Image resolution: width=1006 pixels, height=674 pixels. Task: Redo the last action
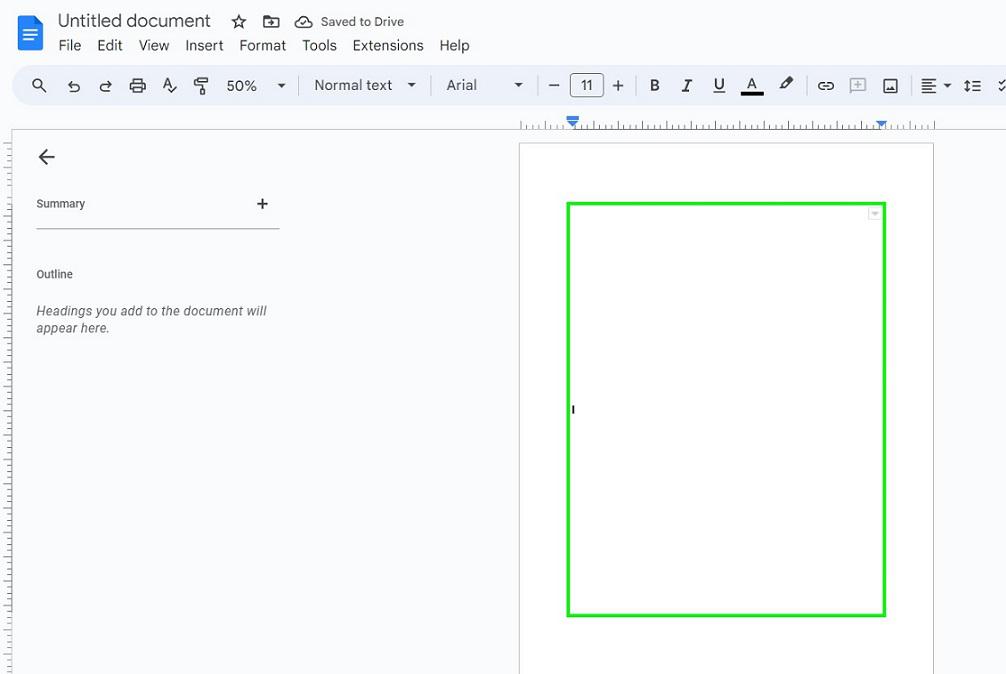pyautogui.click(x=105, y=85)
